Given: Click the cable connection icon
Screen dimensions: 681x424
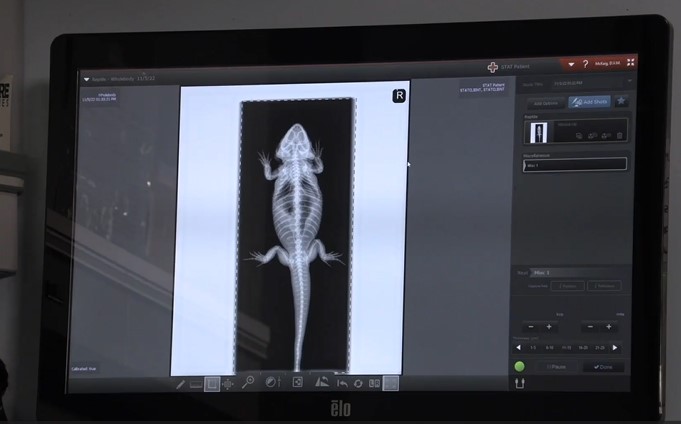Looking at the screenshot, I should pyautogui.click(x=520, y=383).
